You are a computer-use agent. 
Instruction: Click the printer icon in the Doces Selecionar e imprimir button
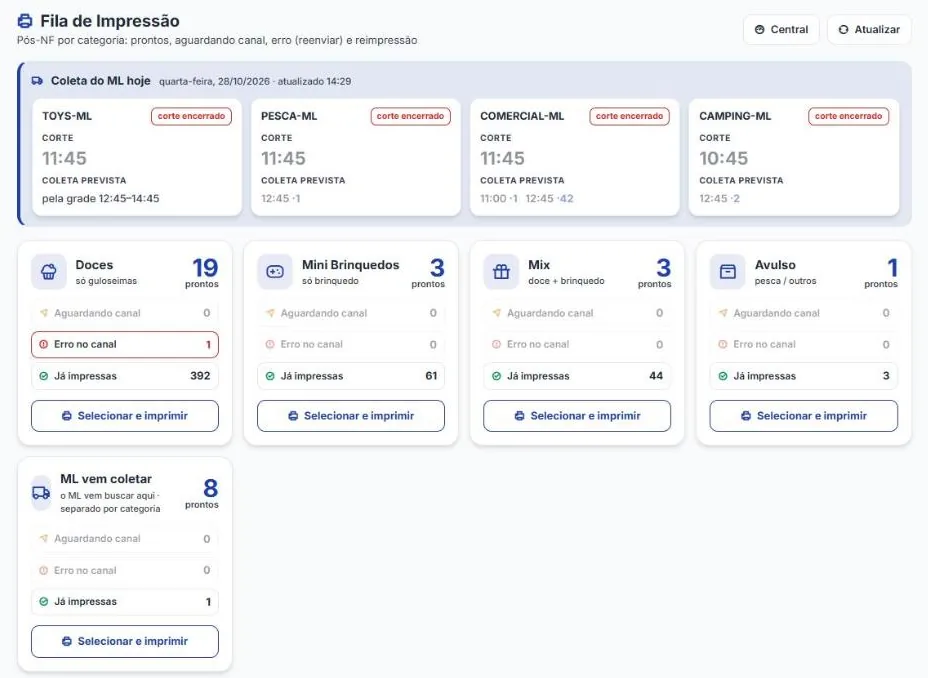click(x=67, y=416)
